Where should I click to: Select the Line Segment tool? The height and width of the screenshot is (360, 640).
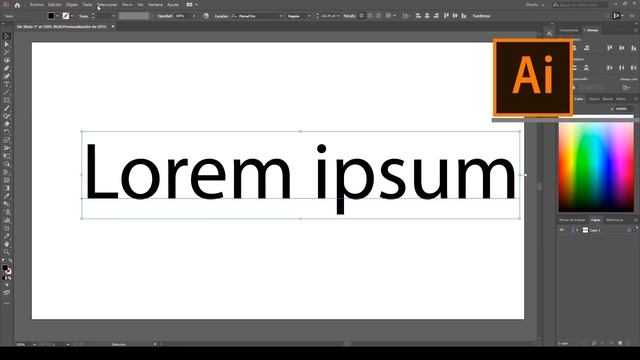click(7, 92)
